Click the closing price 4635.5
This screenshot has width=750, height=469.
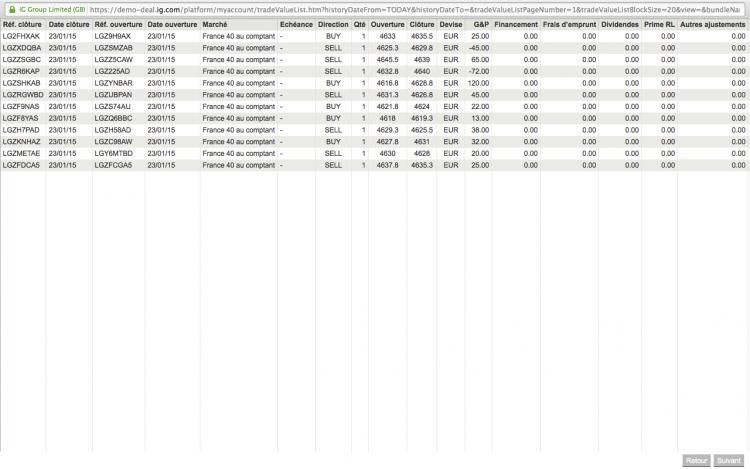421,36
